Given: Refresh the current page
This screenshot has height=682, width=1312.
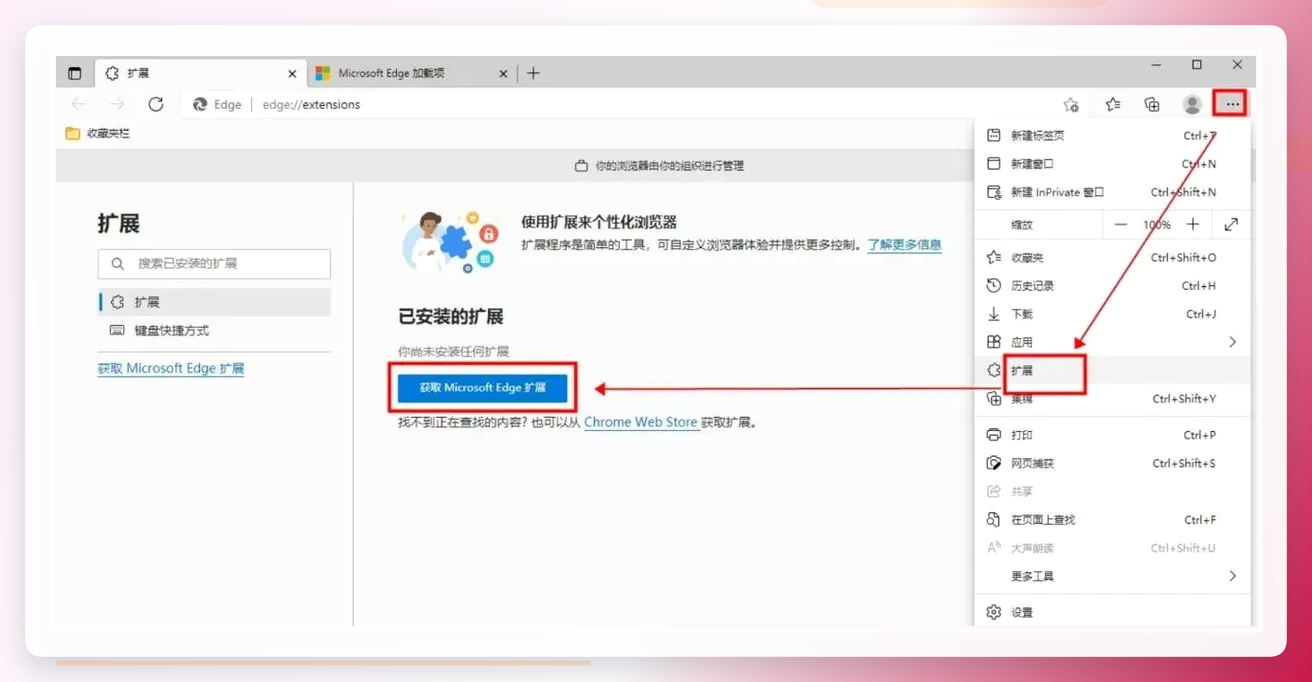Looking at the screenshot, I should (155, 104).
